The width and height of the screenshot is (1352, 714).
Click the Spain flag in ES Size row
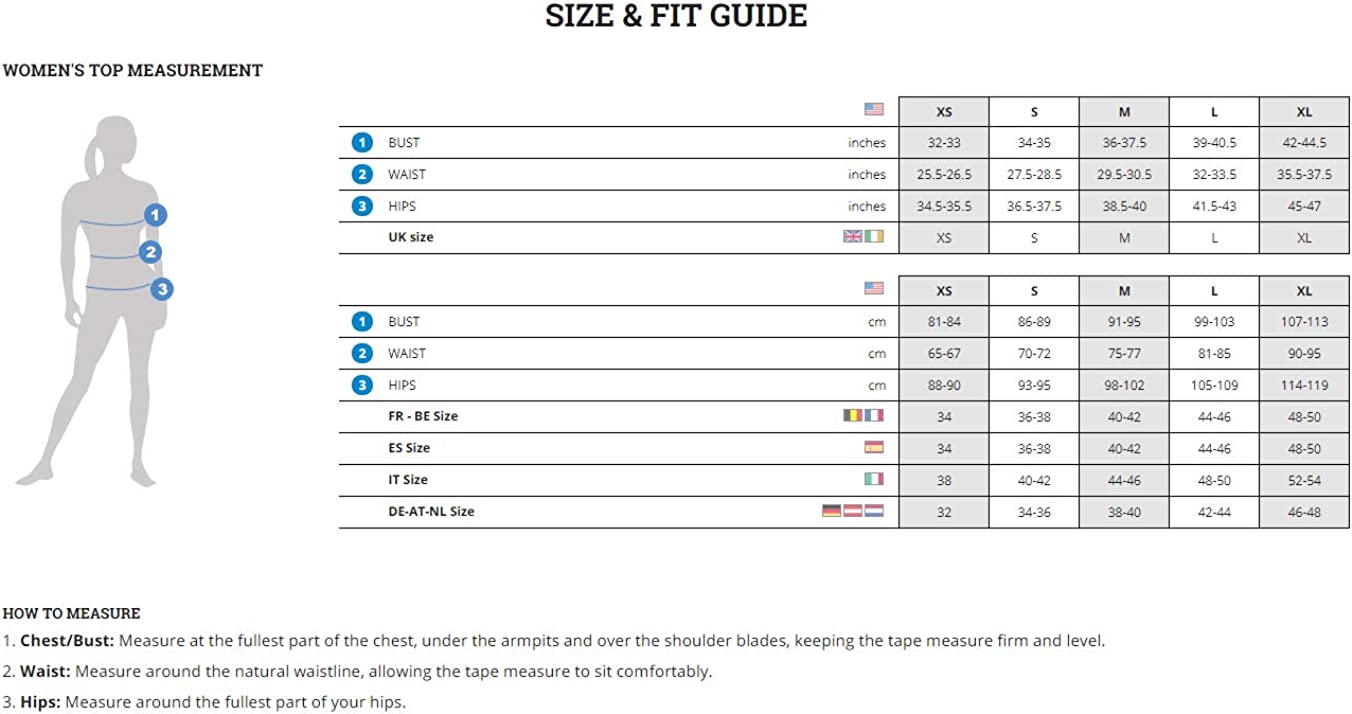coord(874,447)
